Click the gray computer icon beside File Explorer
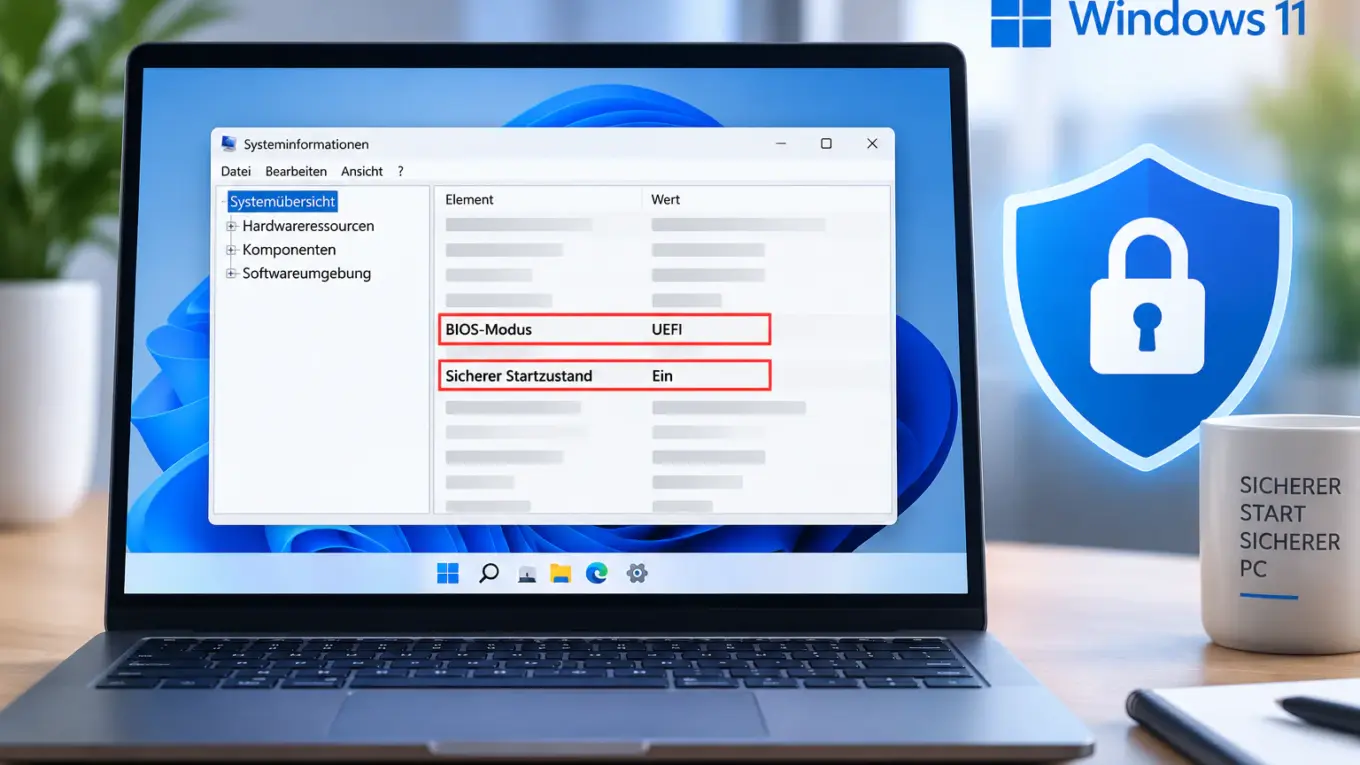 527,574
